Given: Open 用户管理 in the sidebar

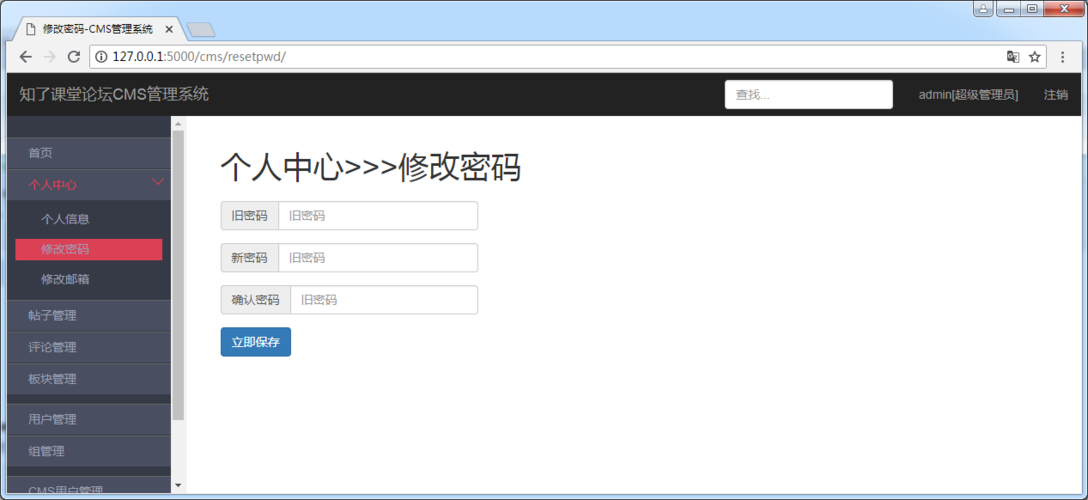Looking at the screenshot, I should [x=89, y=420].
